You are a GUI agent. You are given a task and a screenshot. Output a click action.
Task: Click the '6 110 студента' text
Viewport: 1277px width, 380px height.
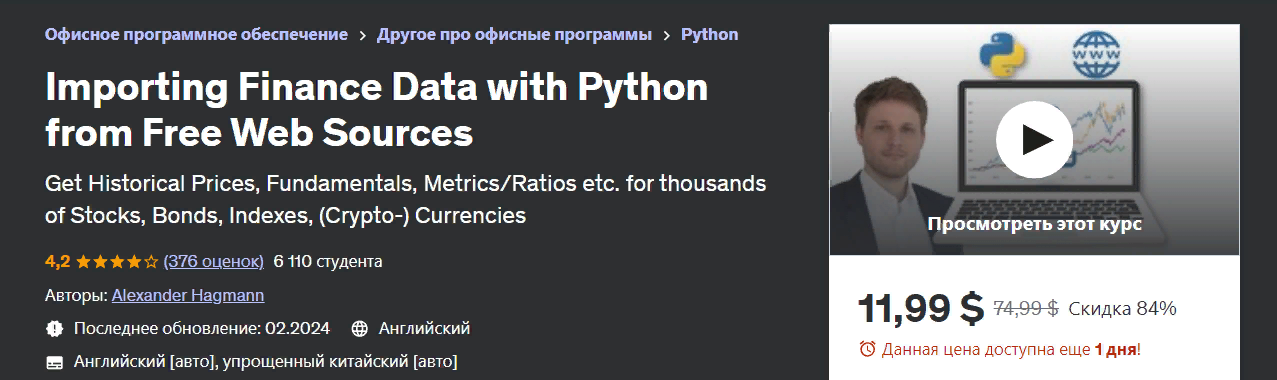coord(328,262)
